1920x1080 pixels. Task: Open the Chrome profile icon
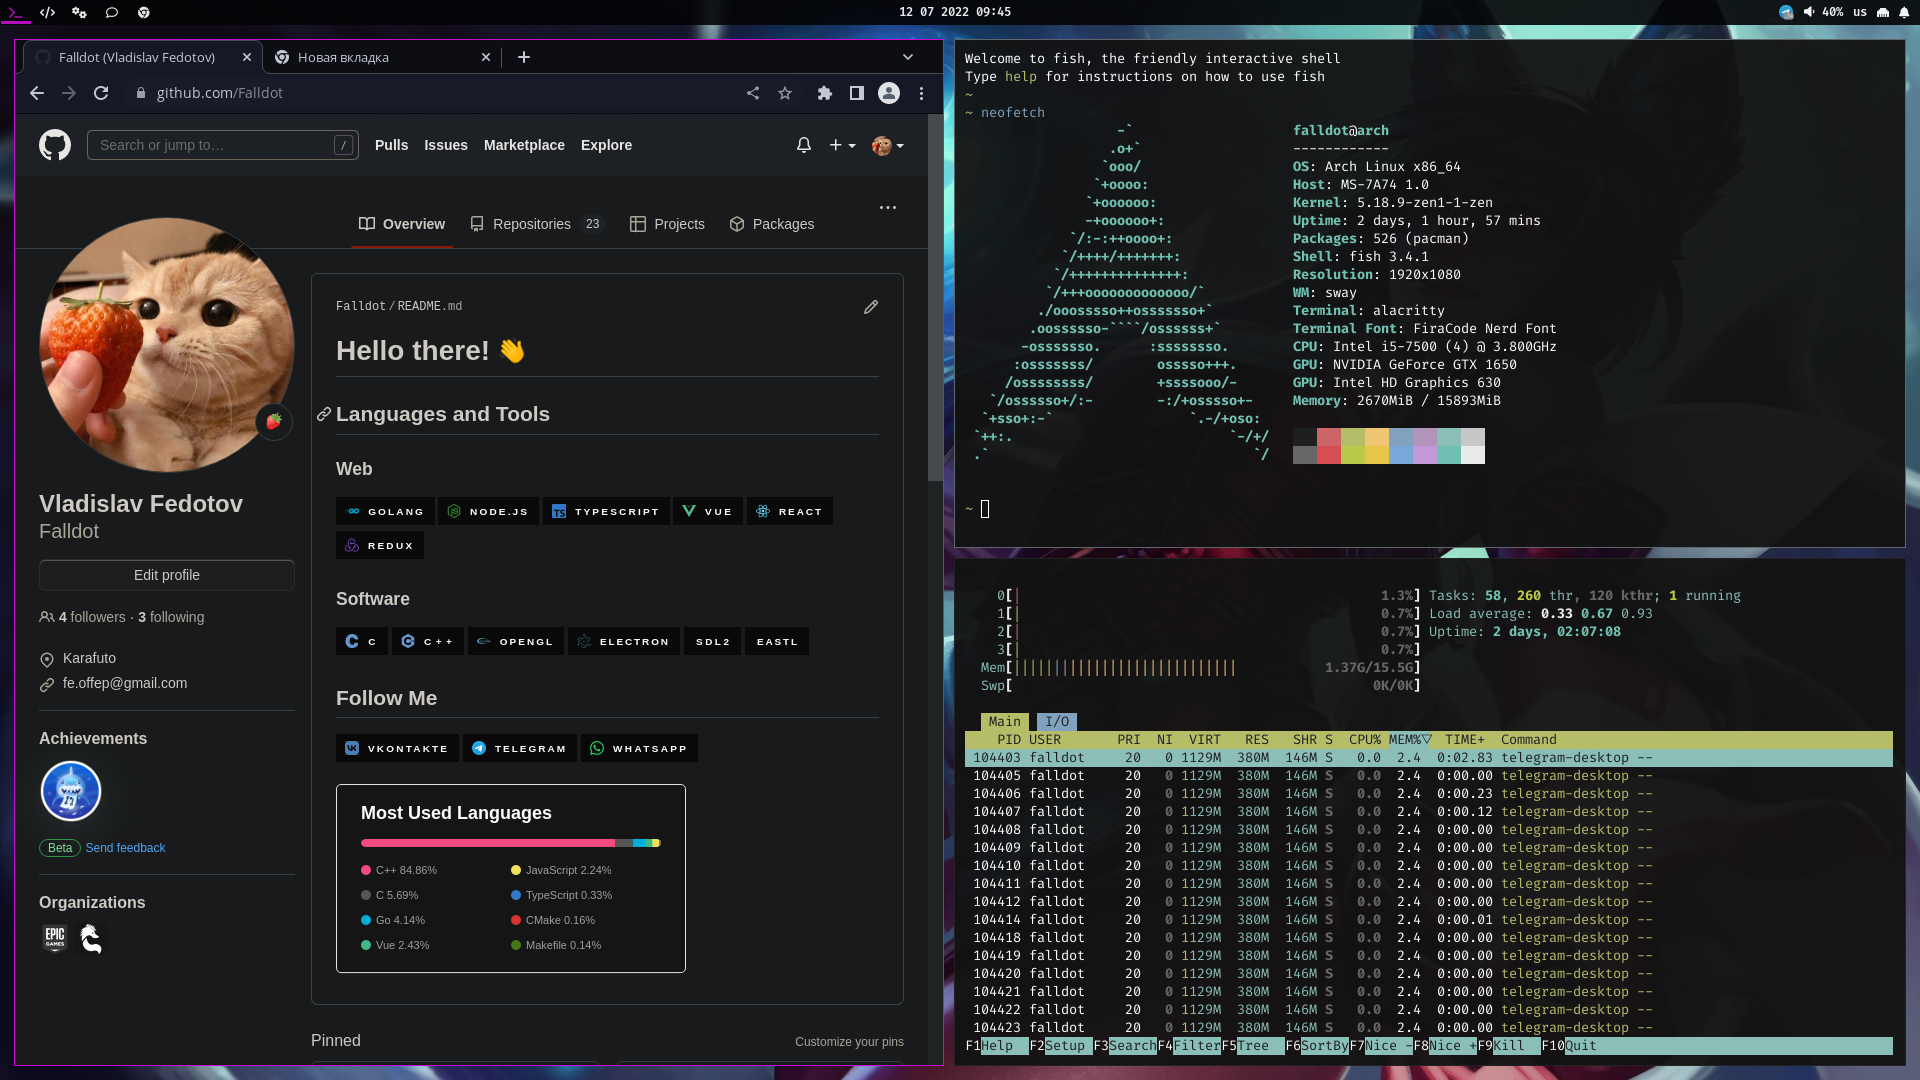(889, 93)
